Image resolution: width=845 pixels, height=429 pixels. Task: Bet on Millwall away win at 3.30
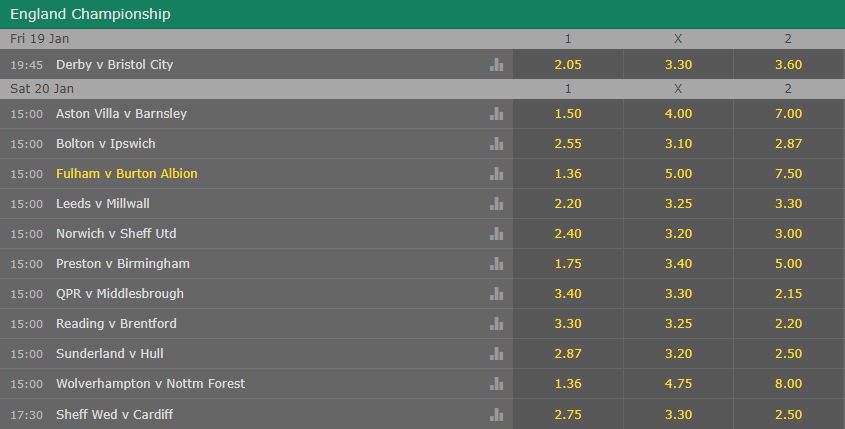[x=788, y=204]
